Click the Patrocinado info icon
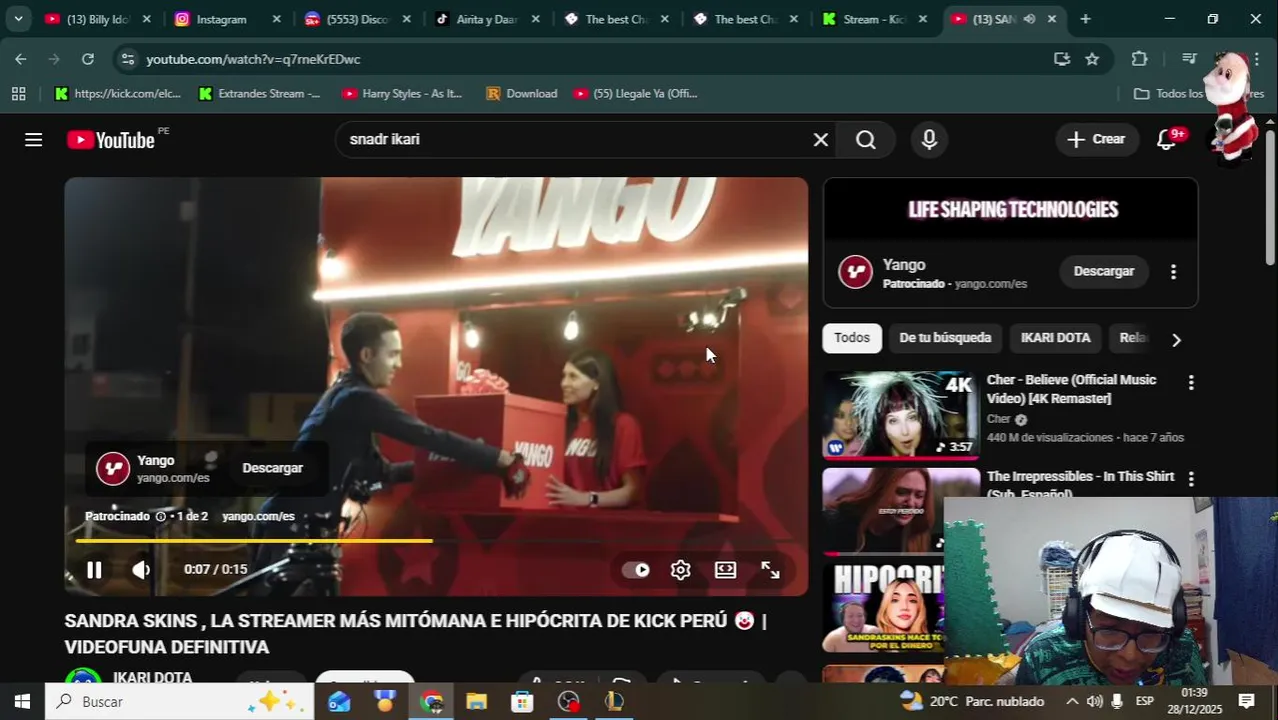This screenshot has width=1278, height=720. point(160,517)
